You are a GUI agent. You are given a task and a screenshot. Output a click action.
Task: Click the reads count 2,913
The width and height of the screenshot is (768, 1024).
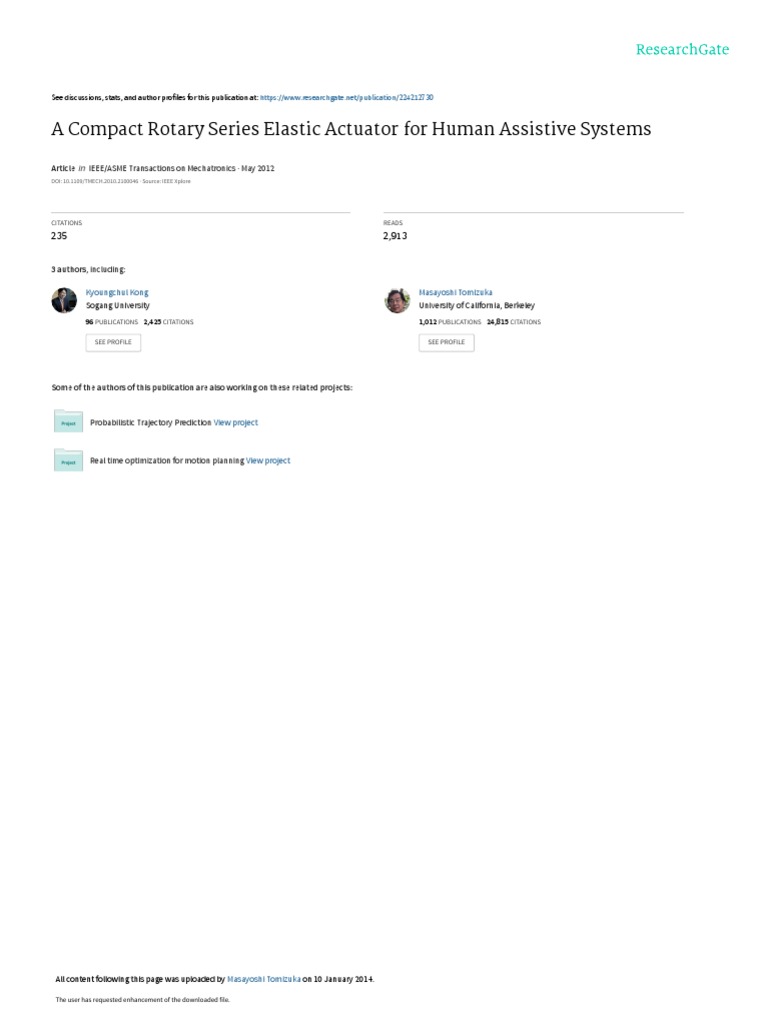click(395, 236)
